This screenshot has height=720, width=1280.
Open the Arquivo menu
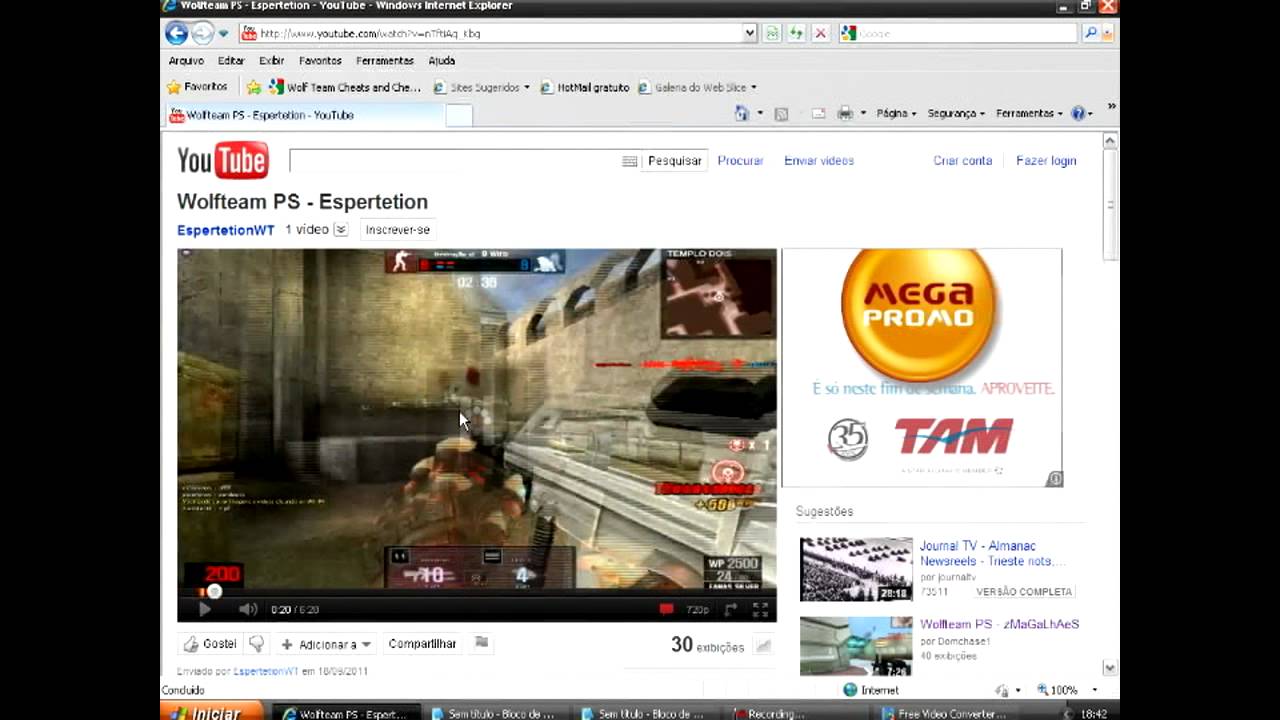[186, 61]
